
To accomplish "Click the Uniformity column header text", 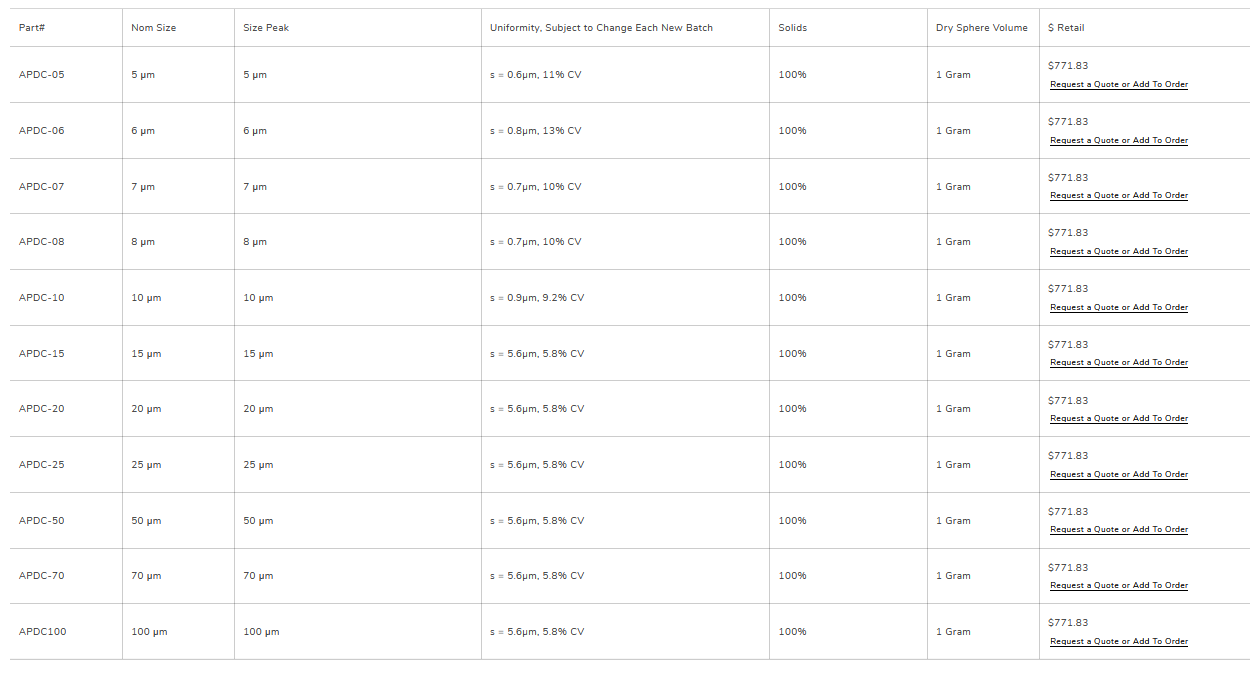I will (x=601, y=28).
